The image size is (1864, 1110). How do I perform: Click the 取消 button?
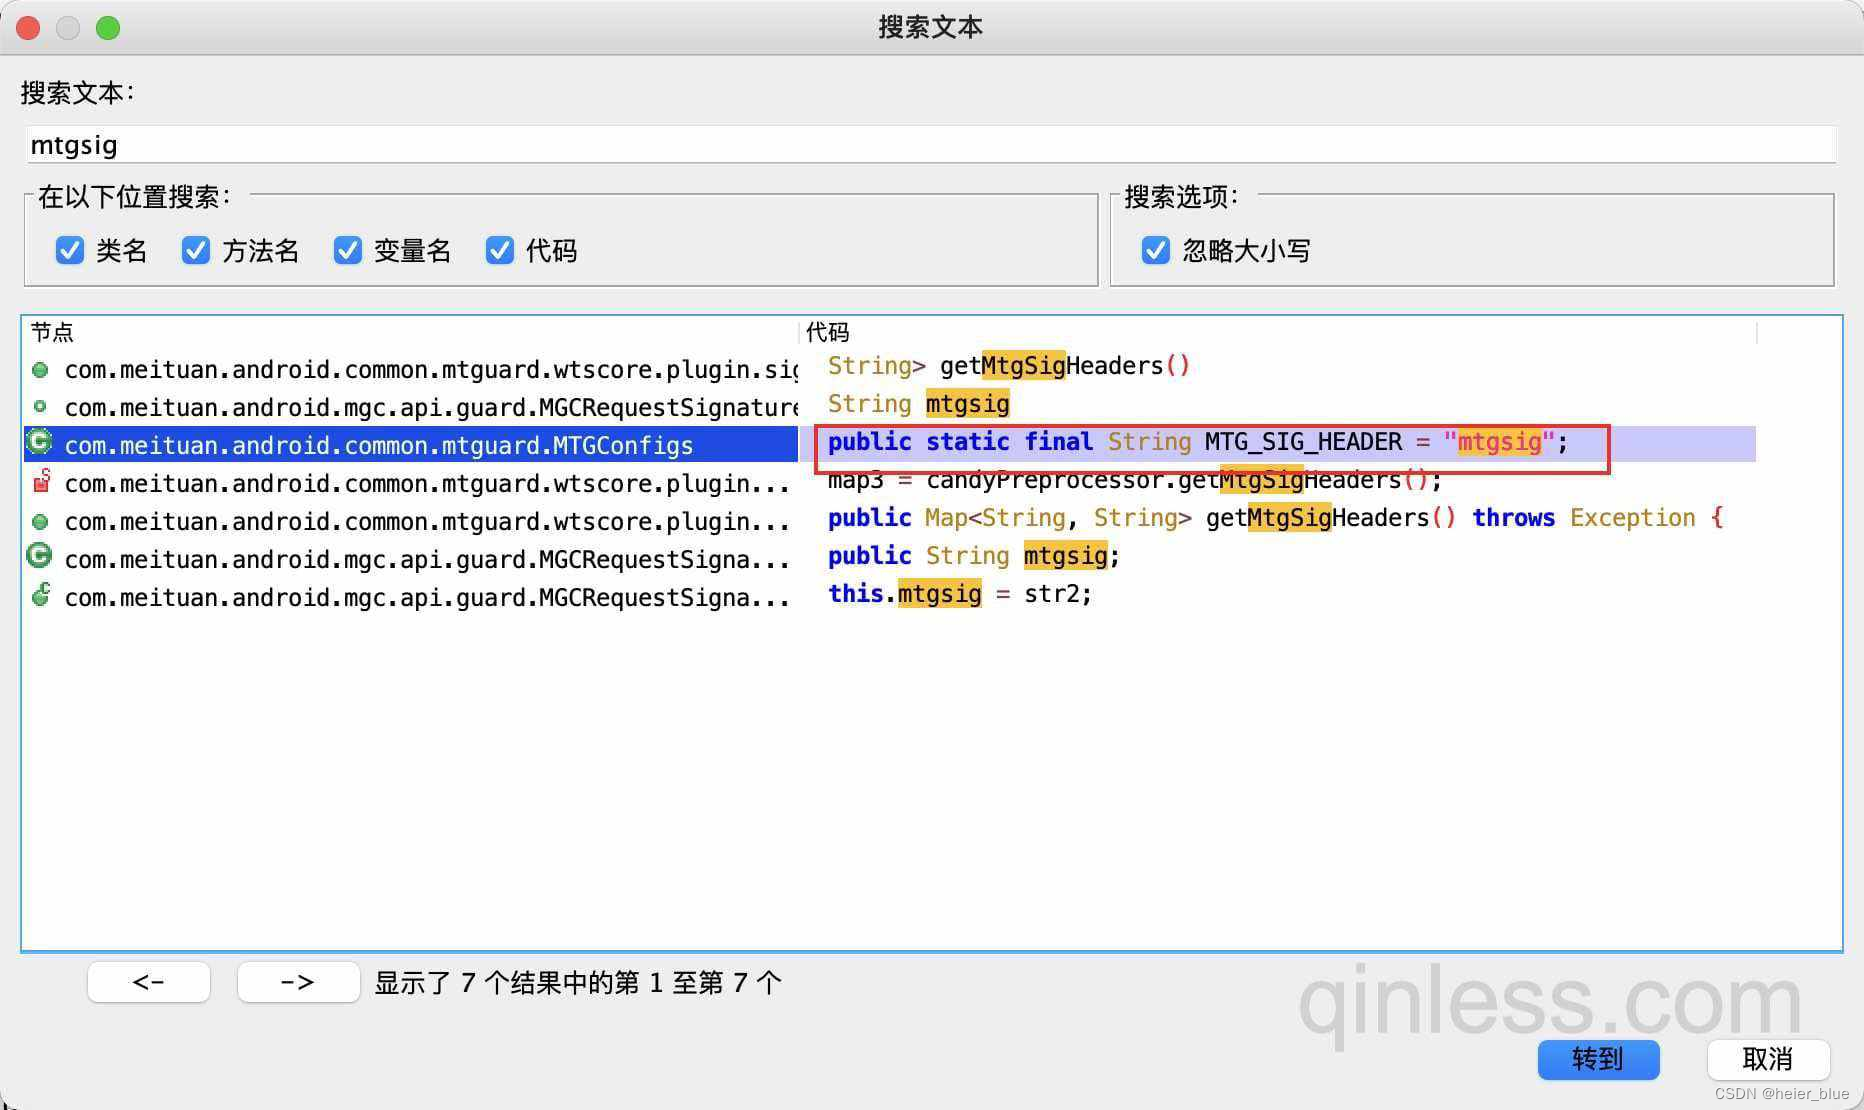pyautogui.click(x=1768, y=1059)
